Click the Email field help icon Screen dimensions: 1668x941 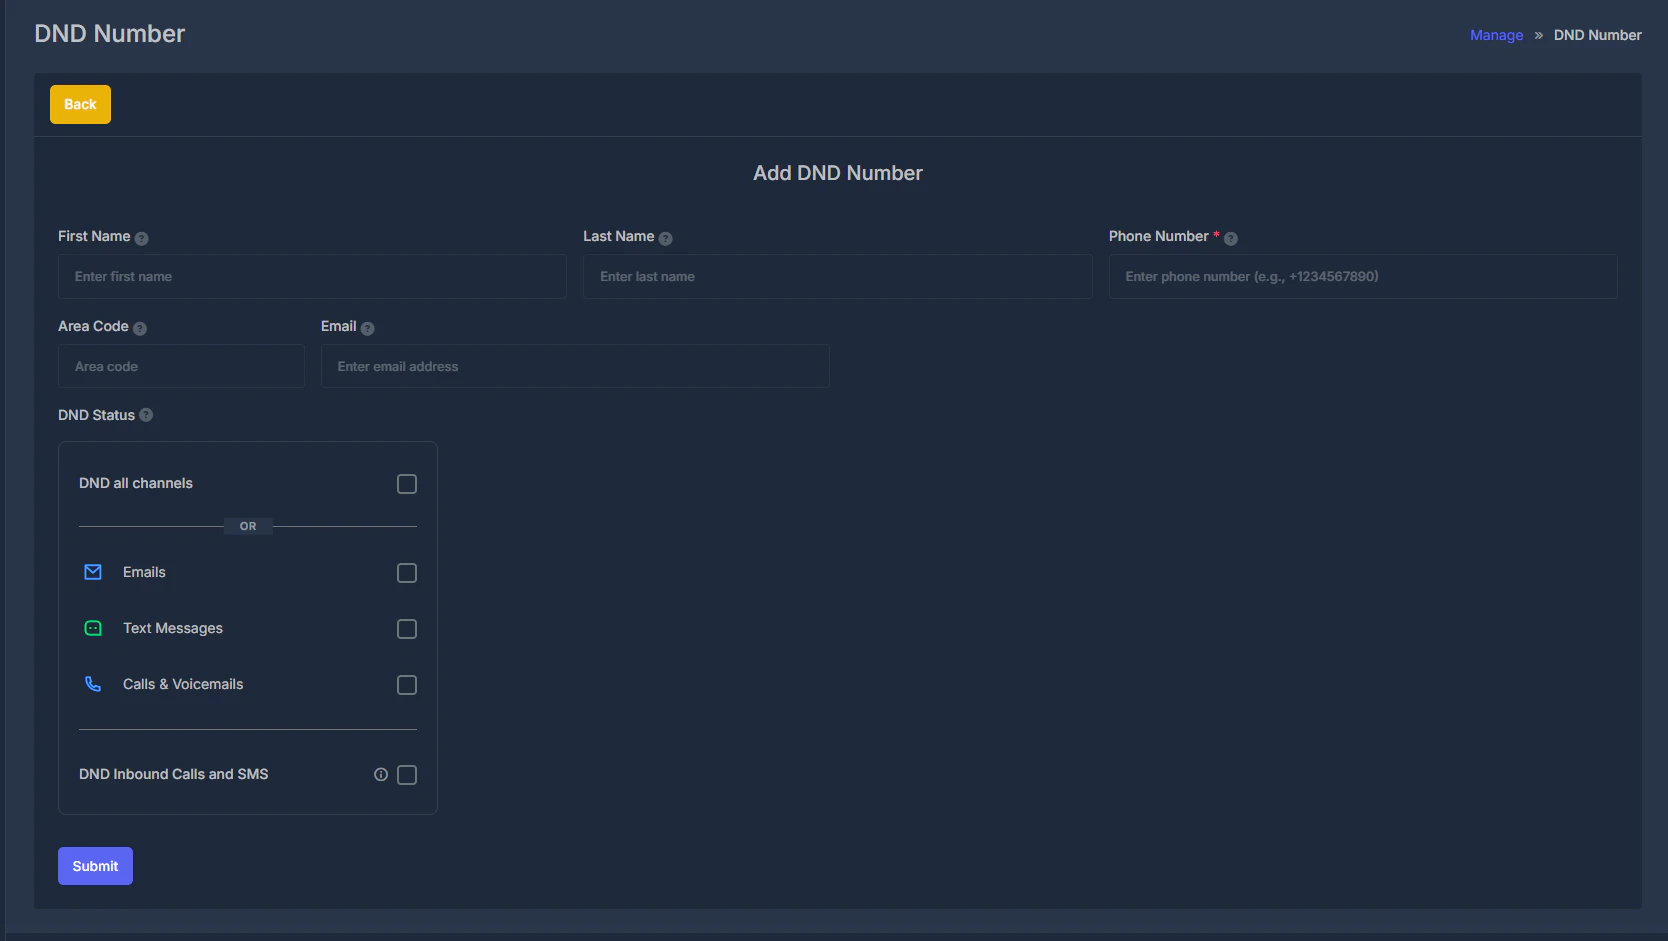click(x=367, y=328)
